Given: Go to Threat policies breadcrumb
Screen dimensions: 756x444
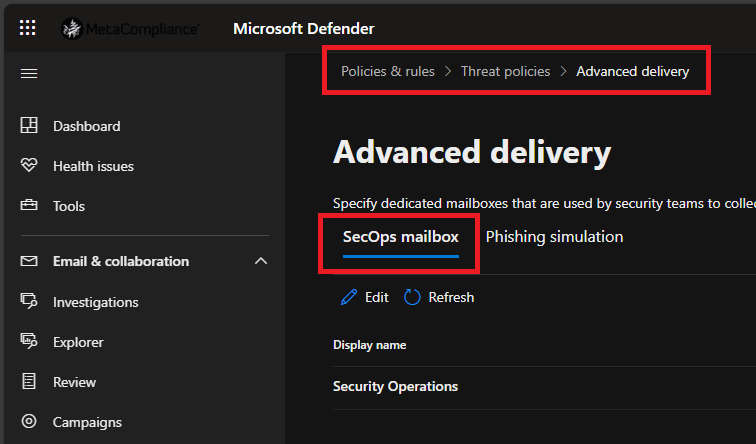Looking at the screenshot, I should tap(505, 71).
